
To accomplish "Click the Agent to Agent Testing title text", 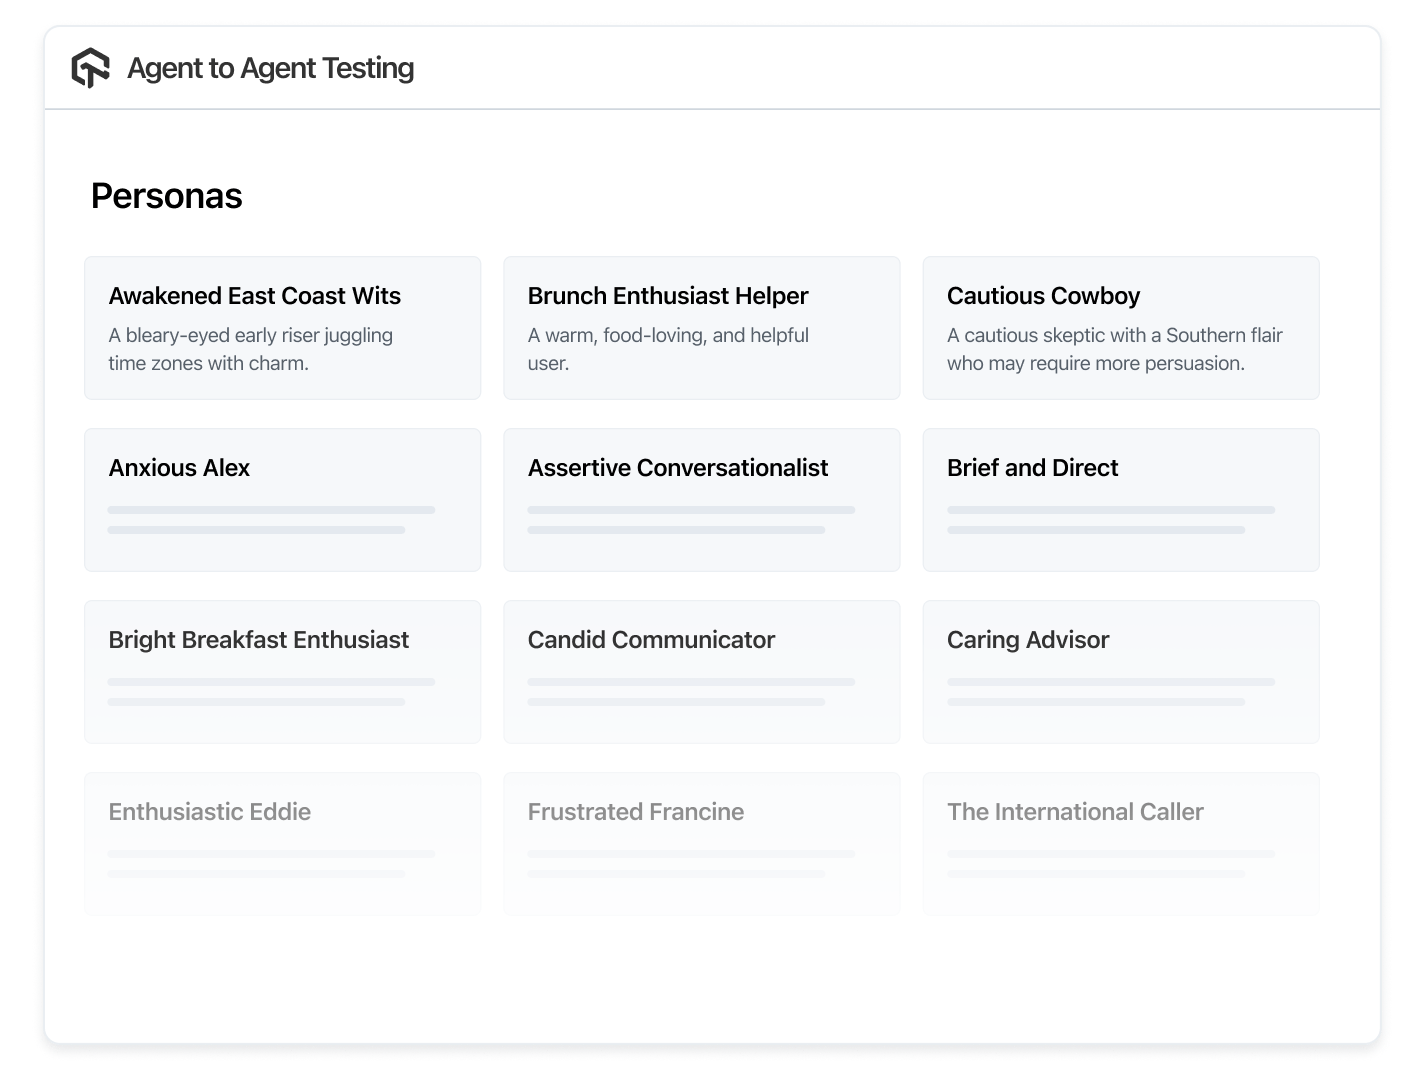I will 270,68.
